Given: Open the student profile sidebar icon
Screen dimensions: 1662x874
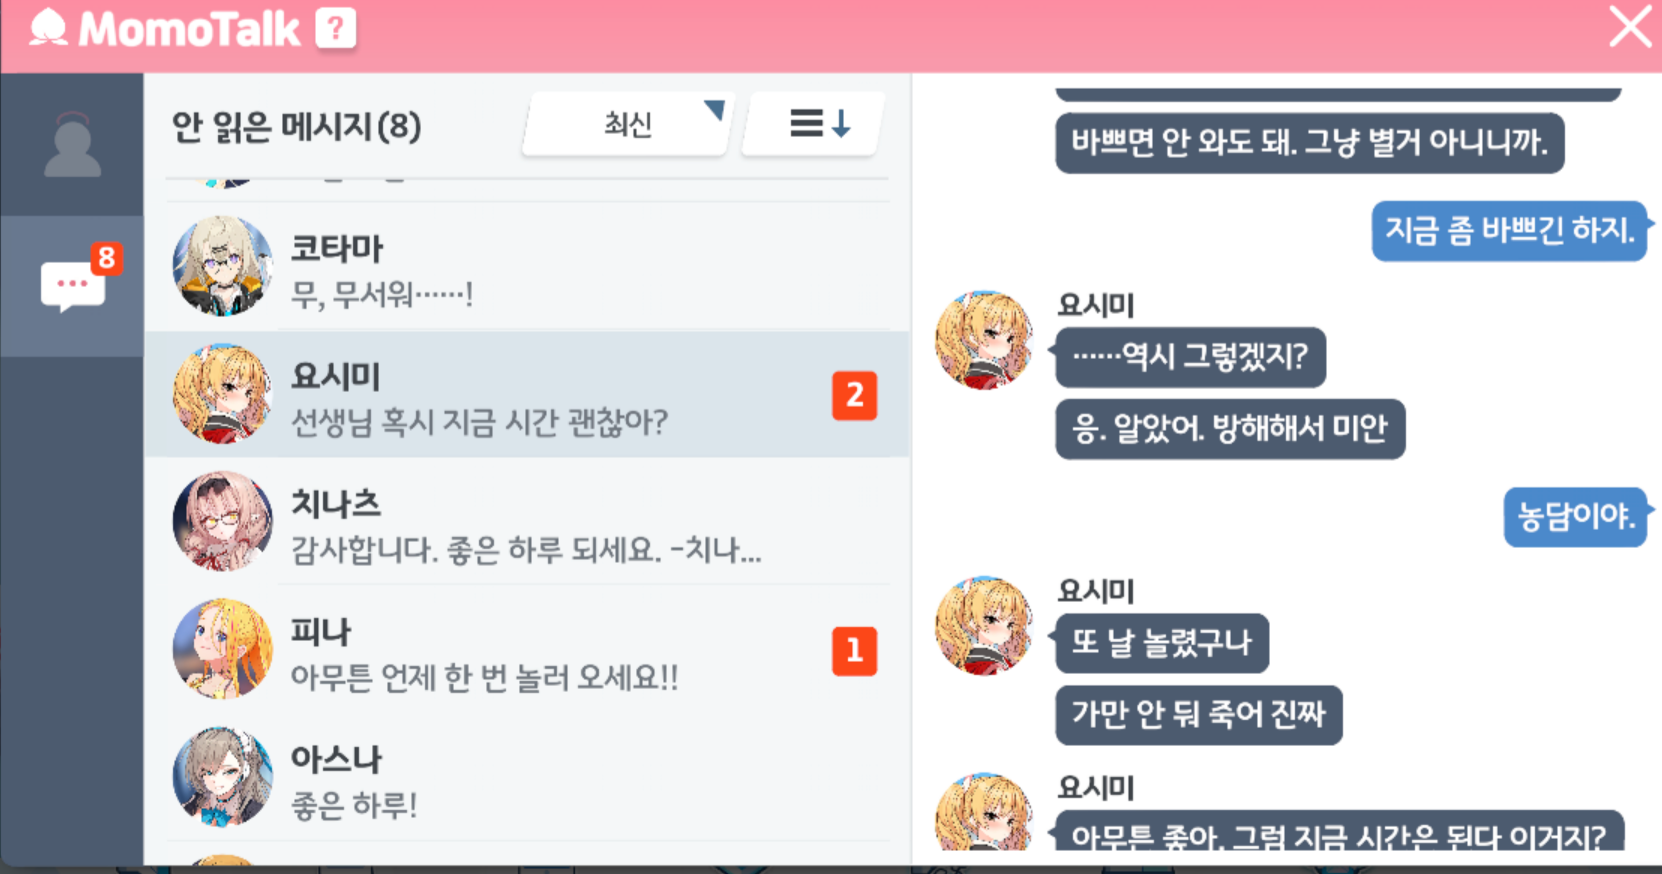Looking at the screenshot, I should coord(72,144).
